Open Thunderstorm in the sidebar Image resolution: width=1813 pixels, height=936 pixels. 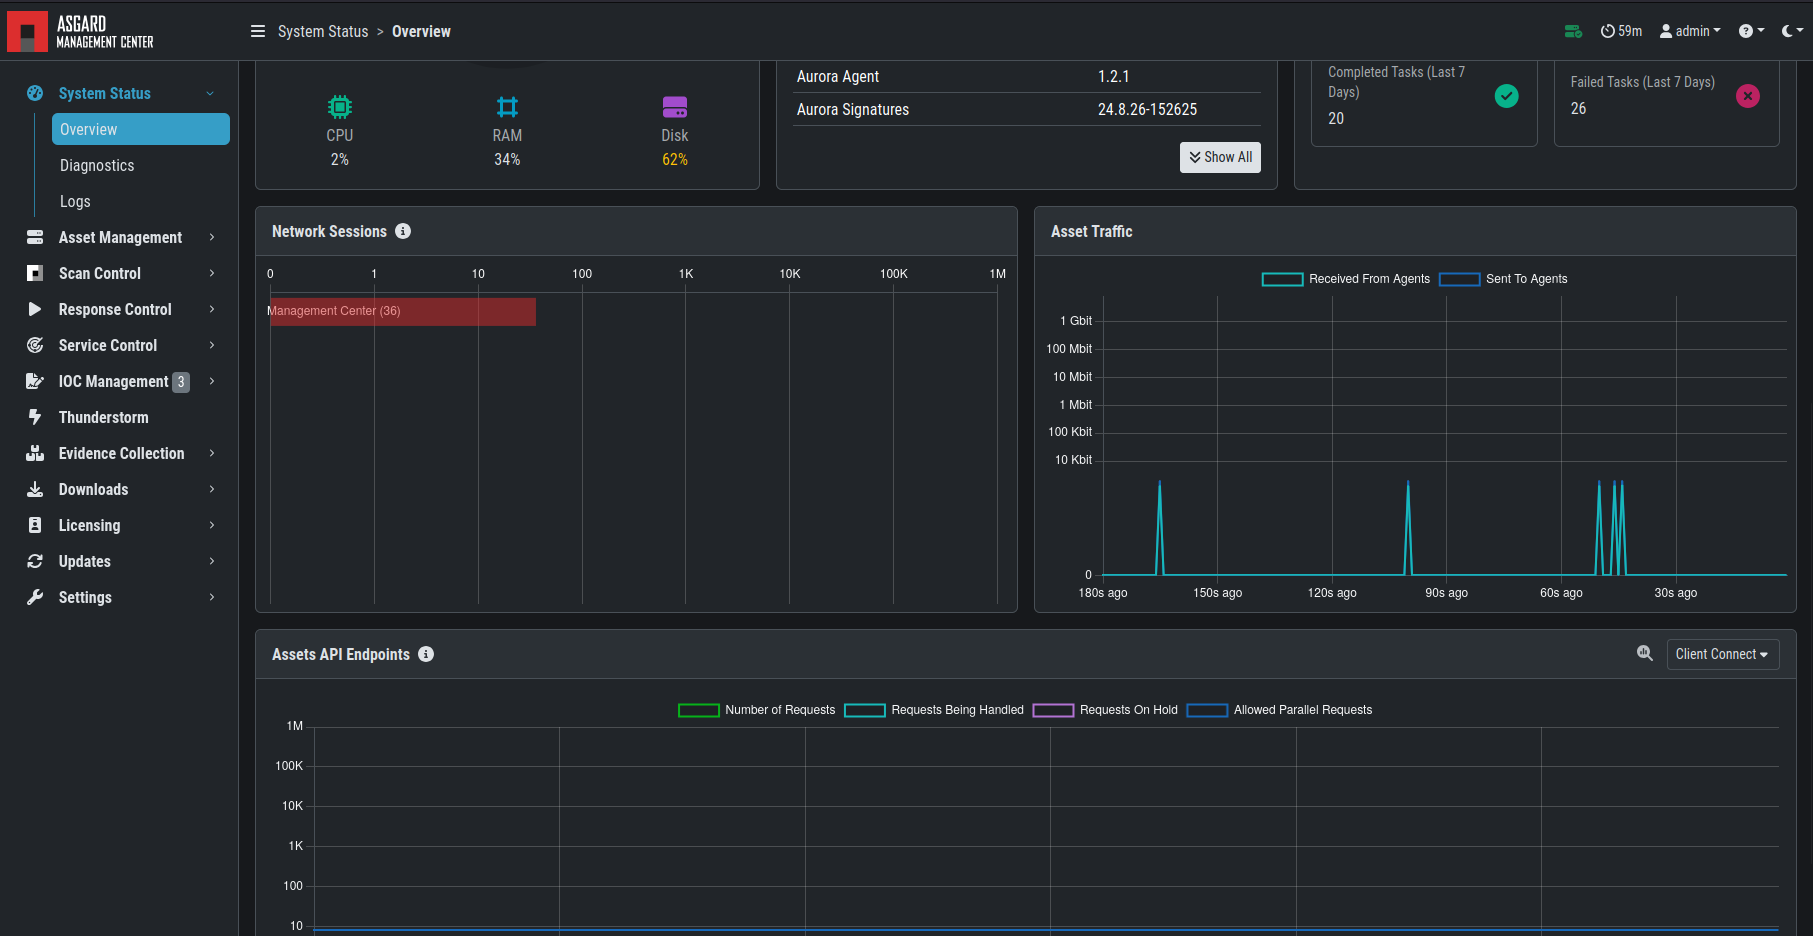pyautogui.click(x=103, y=417)
